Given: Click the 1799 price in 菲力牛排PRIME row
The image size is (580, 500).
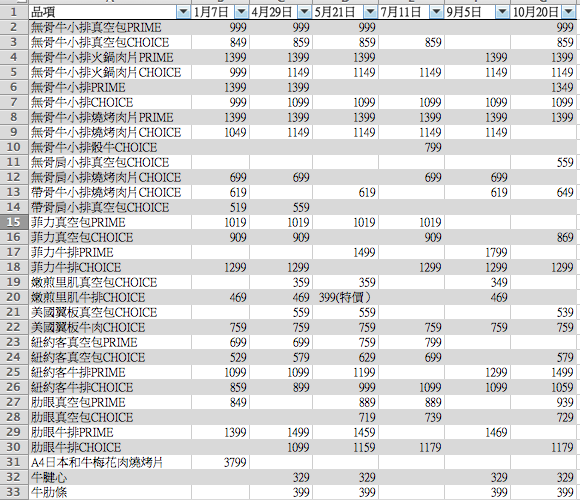Looking at the screenshot, I should 478,252.
